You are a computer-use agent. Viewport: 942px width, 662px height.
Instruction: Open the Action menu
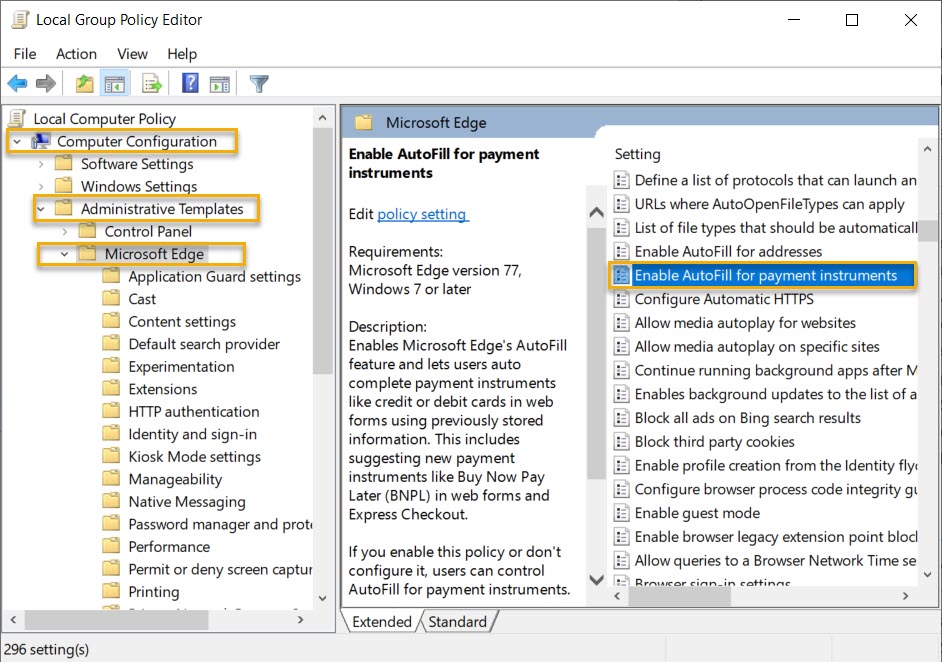[76, 53]
